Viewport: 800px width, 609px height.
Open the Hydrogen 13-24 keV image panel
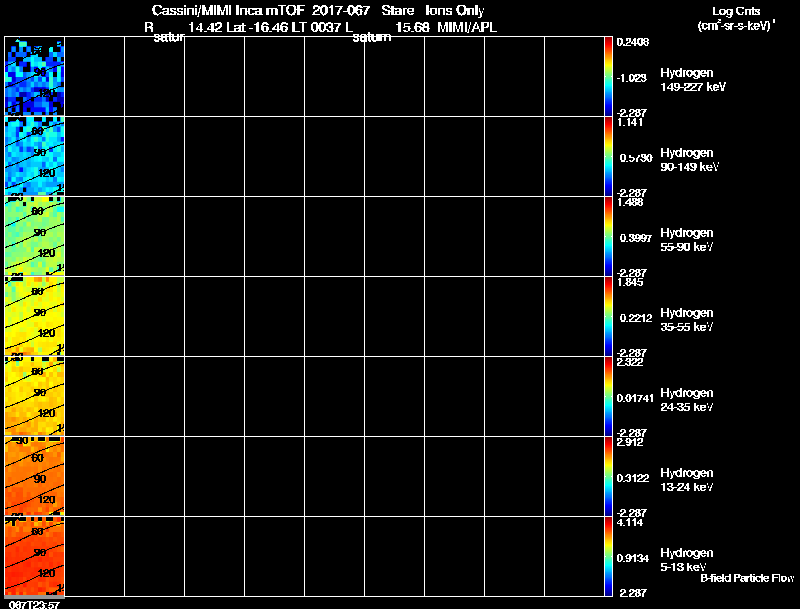coord(35,476)
